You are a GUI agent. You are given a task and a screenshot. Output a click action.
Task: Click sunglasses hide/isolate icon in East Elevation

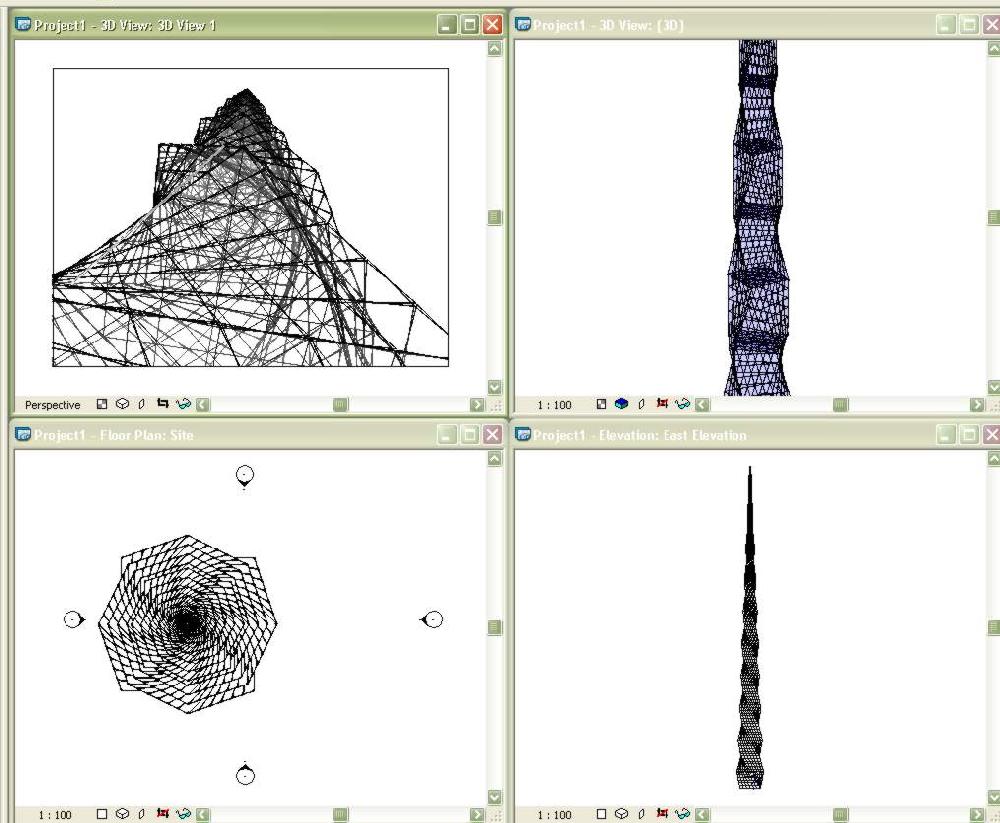click(x=682, y=813)
